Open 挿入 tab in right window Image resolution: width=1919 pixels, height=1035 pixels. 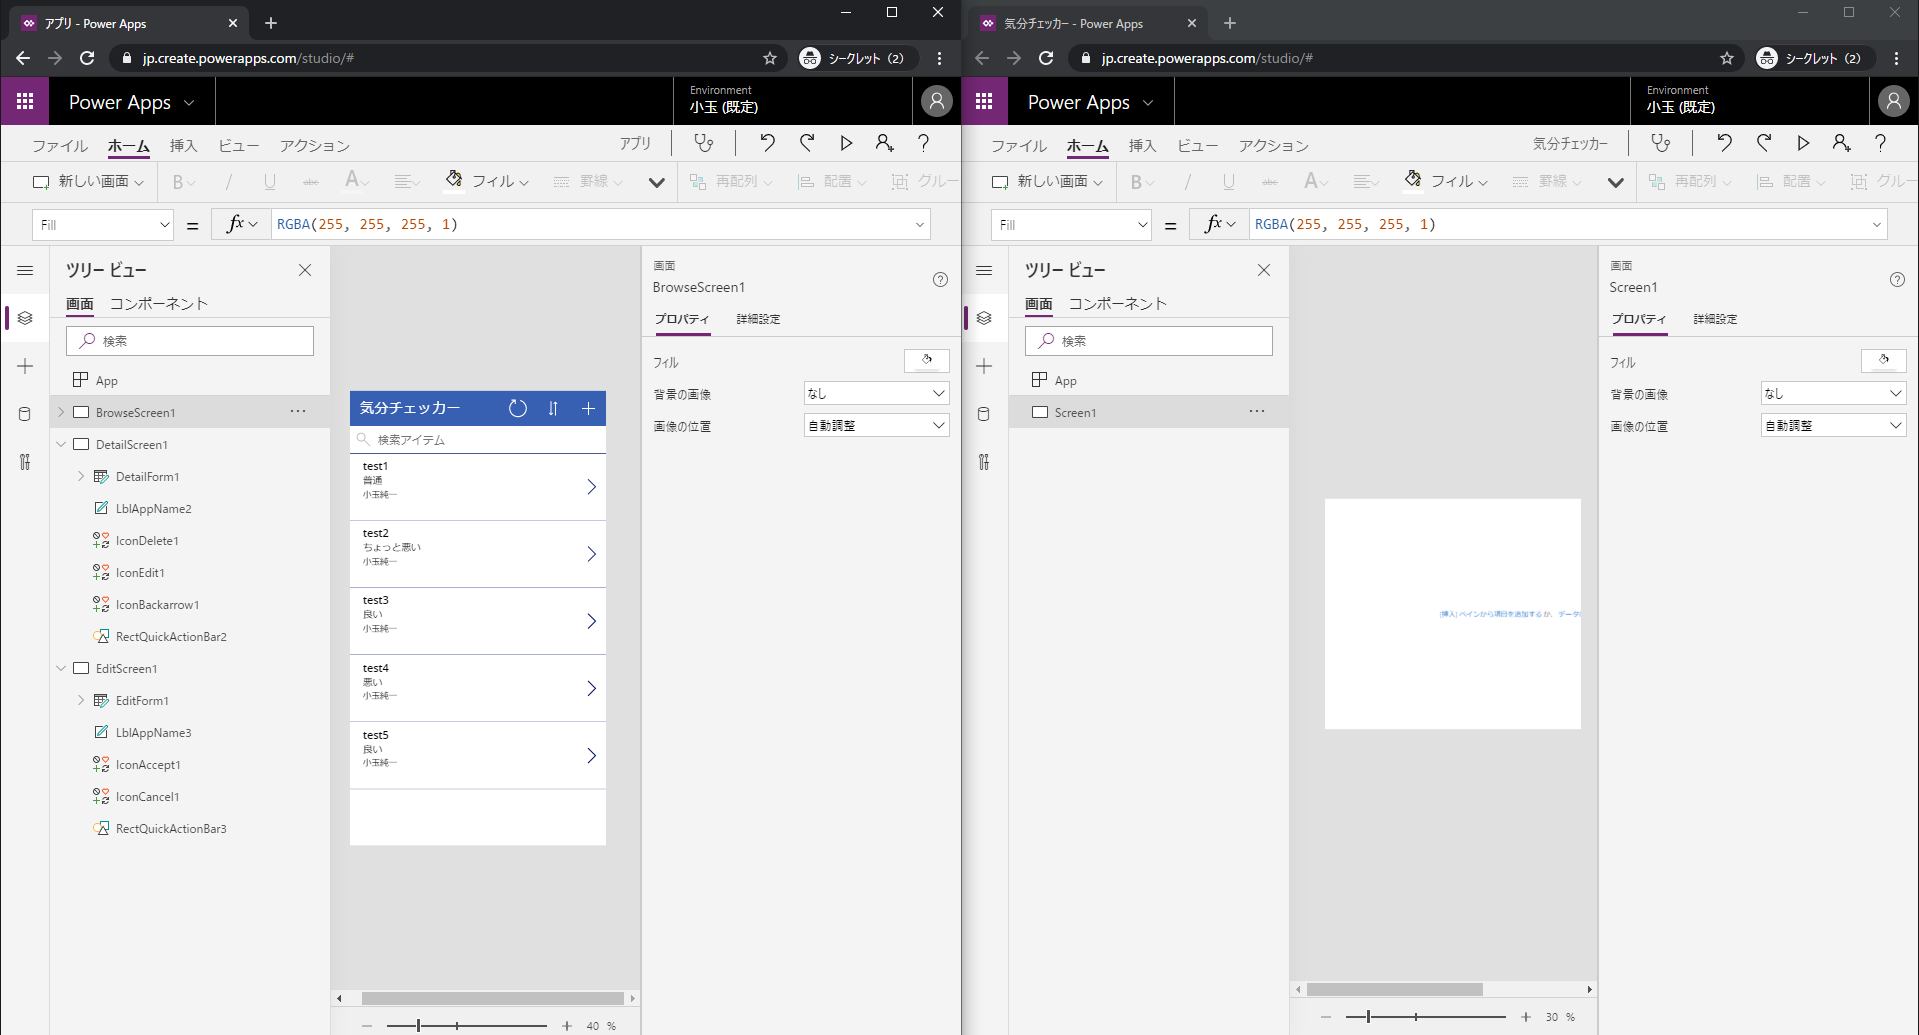1143,146
